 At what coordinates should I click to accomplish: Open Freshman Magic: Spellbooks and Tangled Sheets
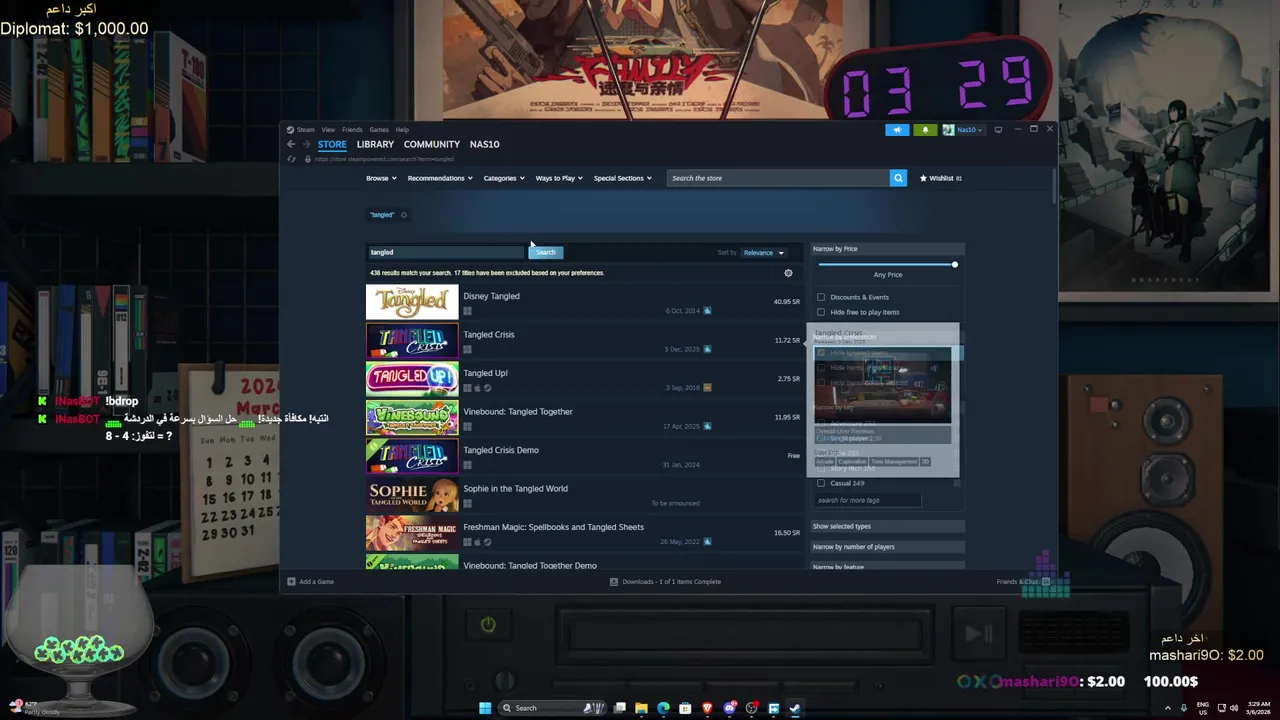click(584, 533)
